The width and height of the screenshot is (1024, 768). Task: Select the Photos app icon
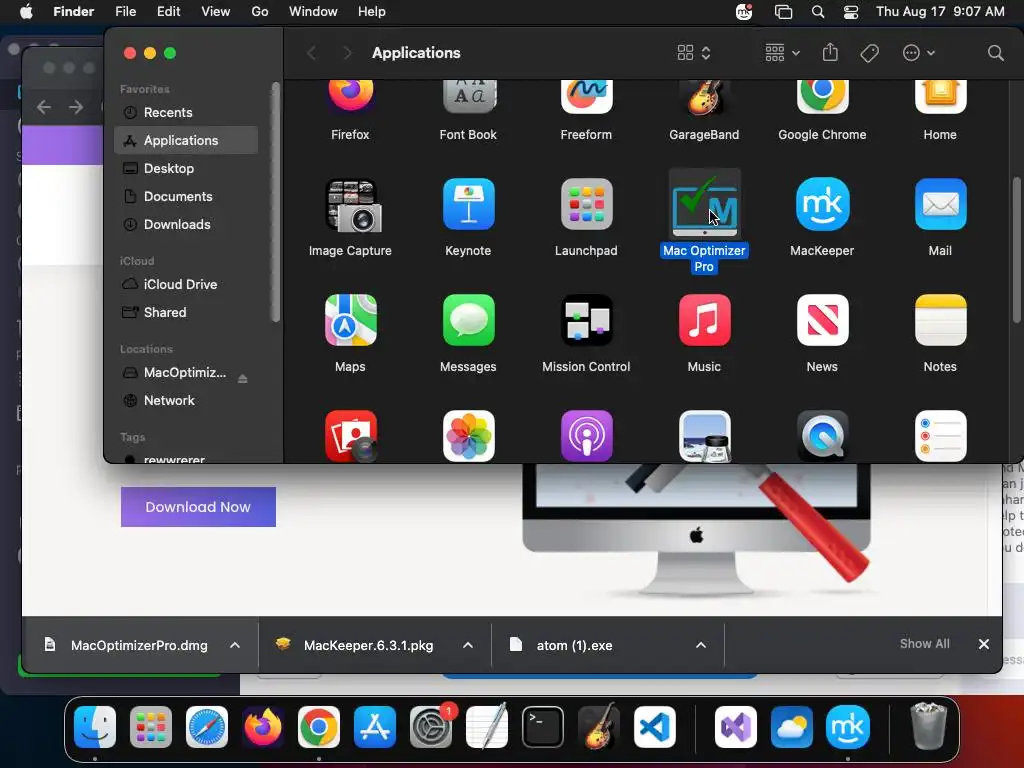click(468, 436)
